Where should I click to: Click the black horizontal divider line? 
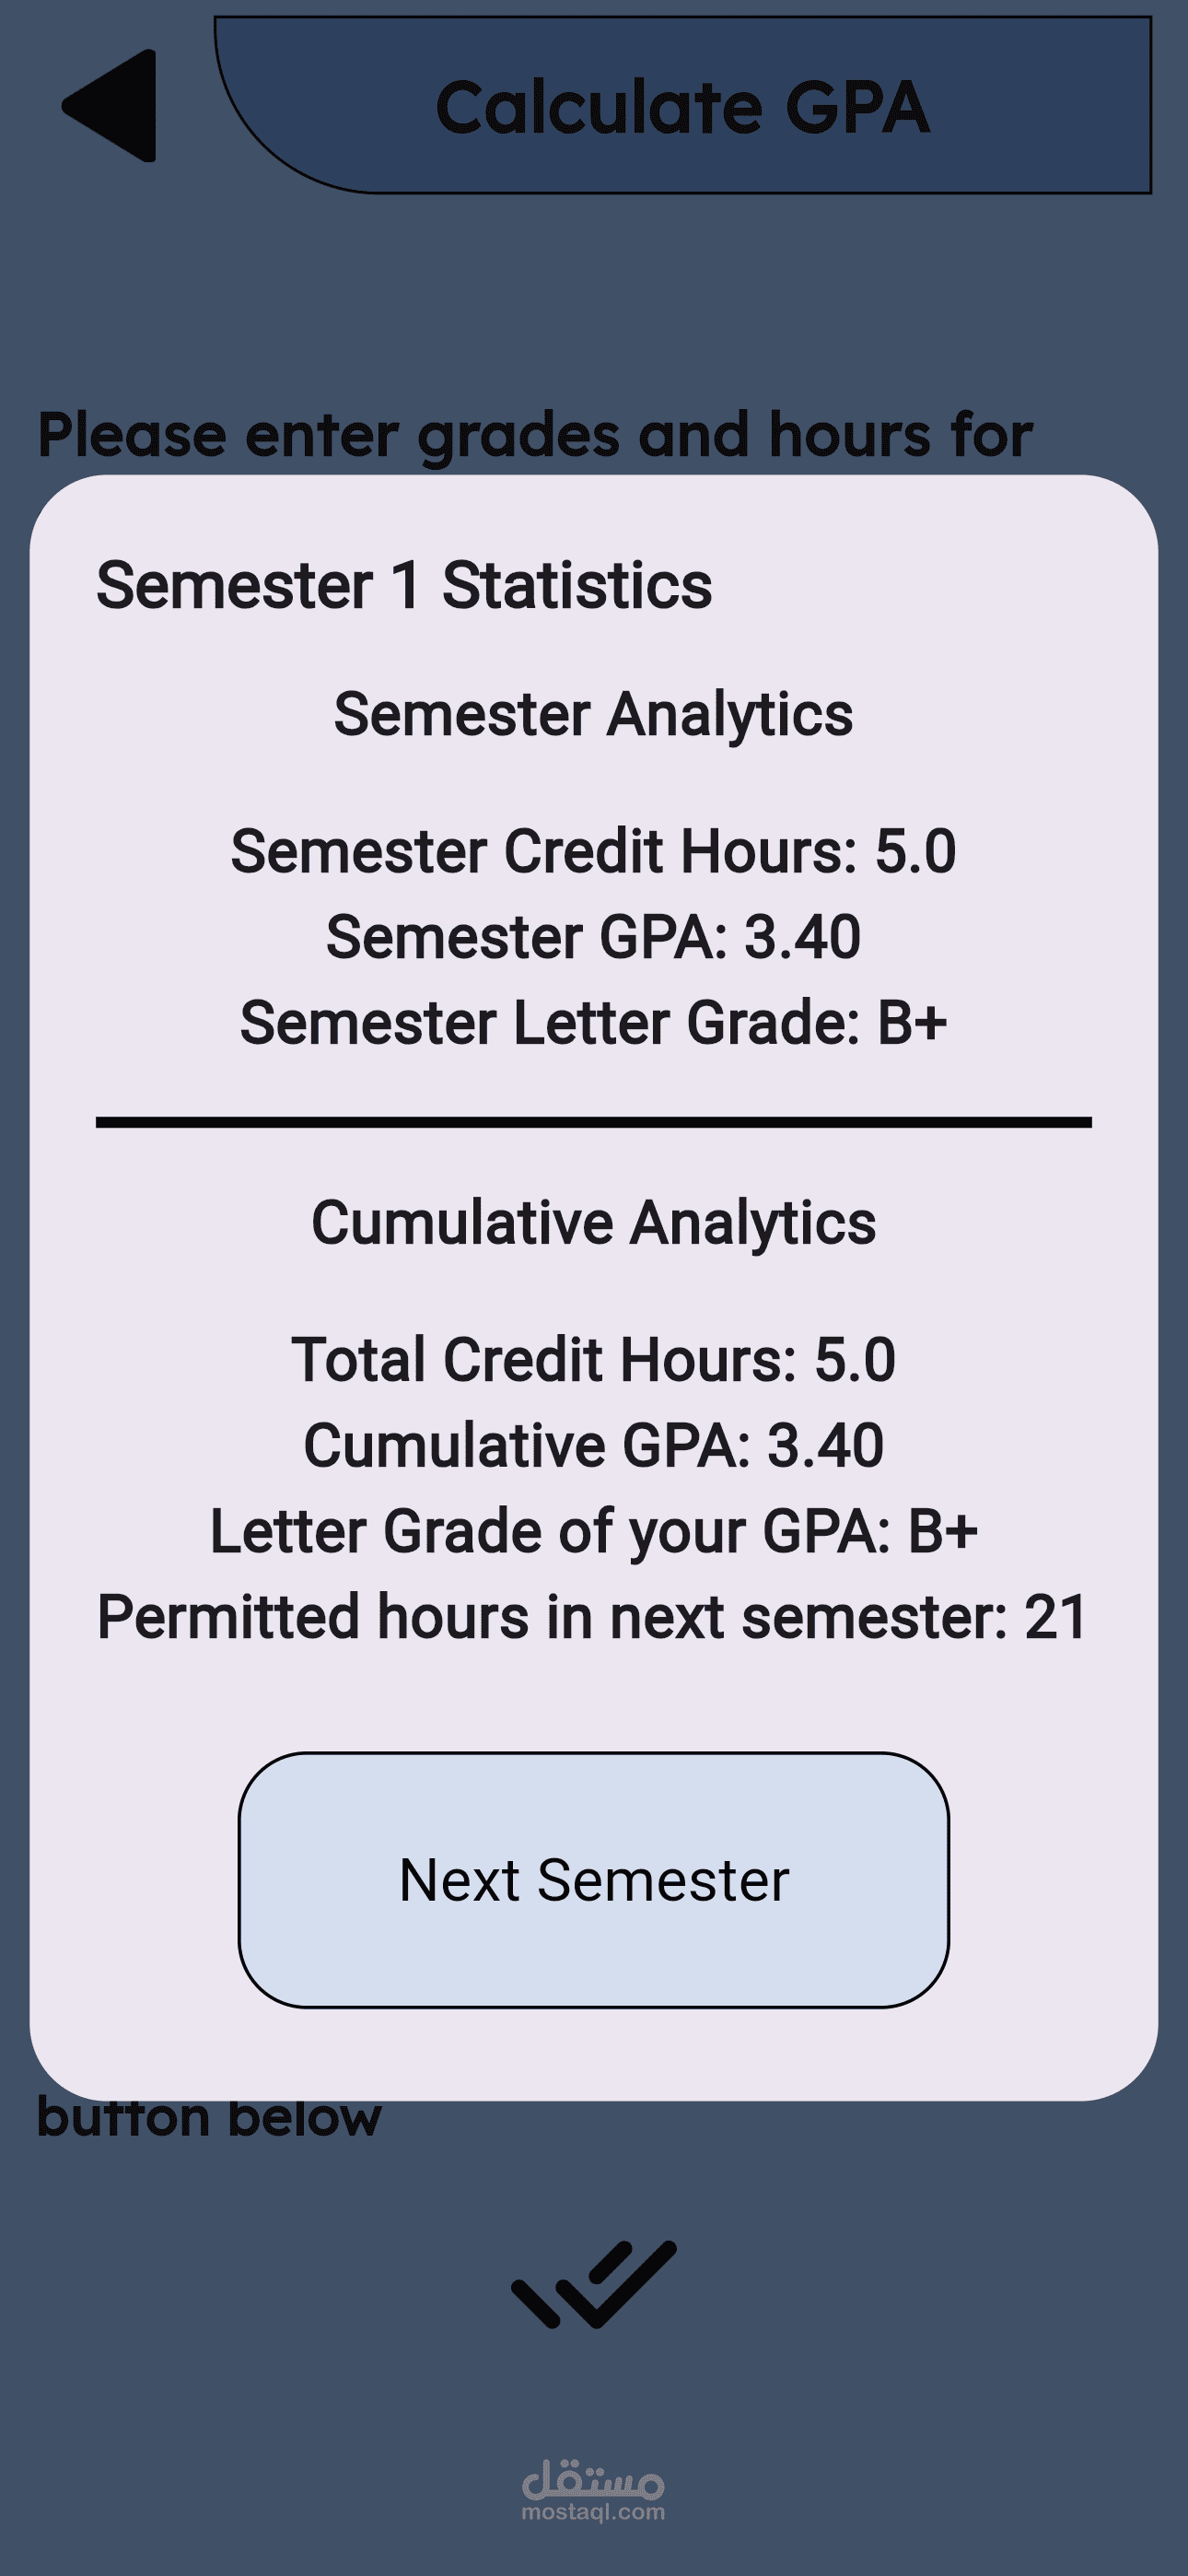click(x=593, y=1122)
